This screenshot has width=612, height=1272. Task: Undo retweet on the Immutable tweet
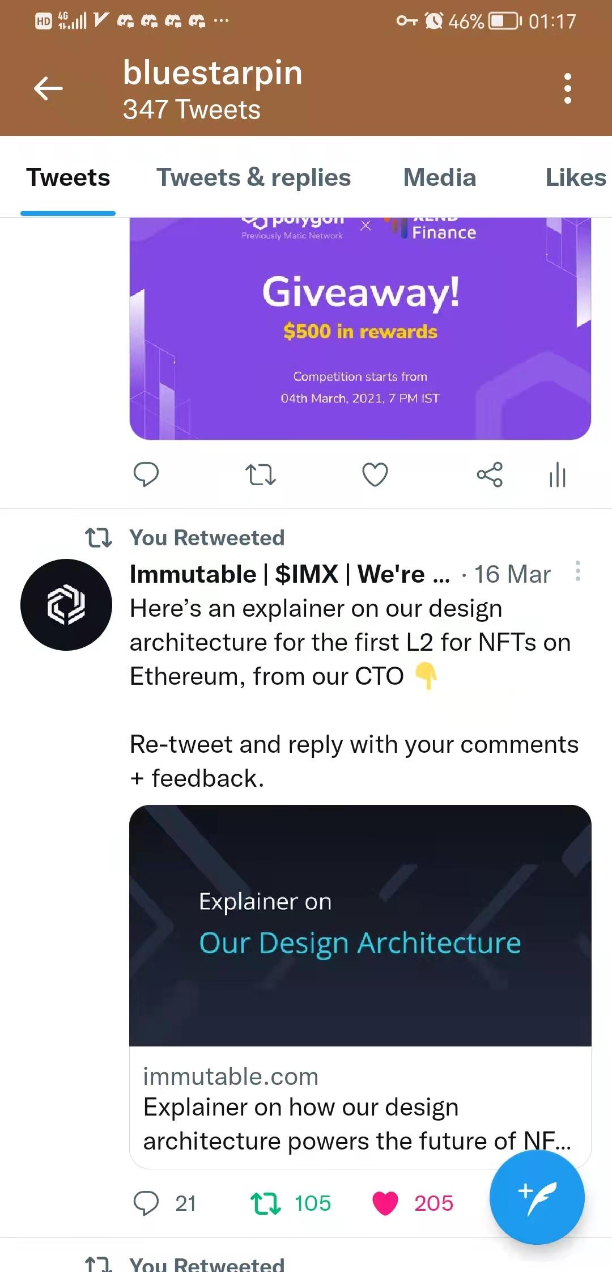point(266,1203)
